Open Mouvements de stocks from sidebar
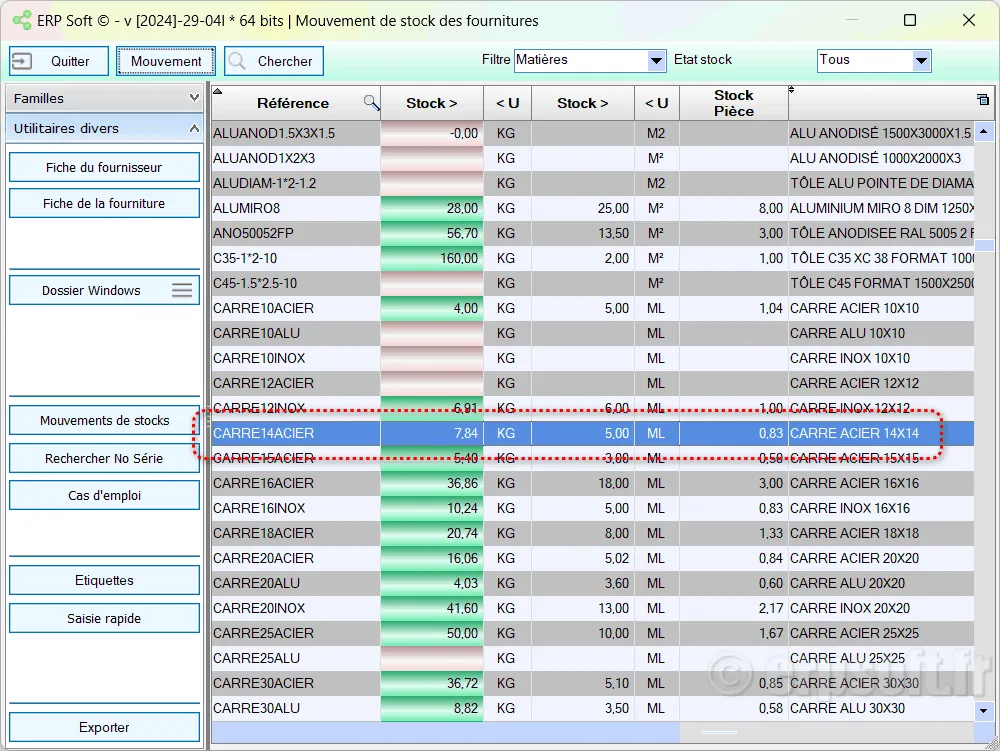This screenshot has width=1000, height=751. click(104, 421)
